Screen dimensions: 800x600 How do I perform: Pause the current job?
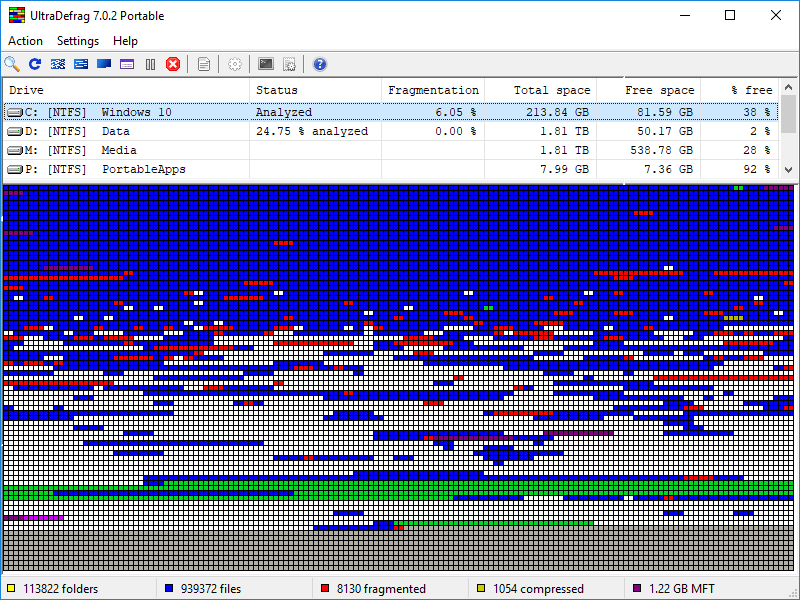[150, 64]
